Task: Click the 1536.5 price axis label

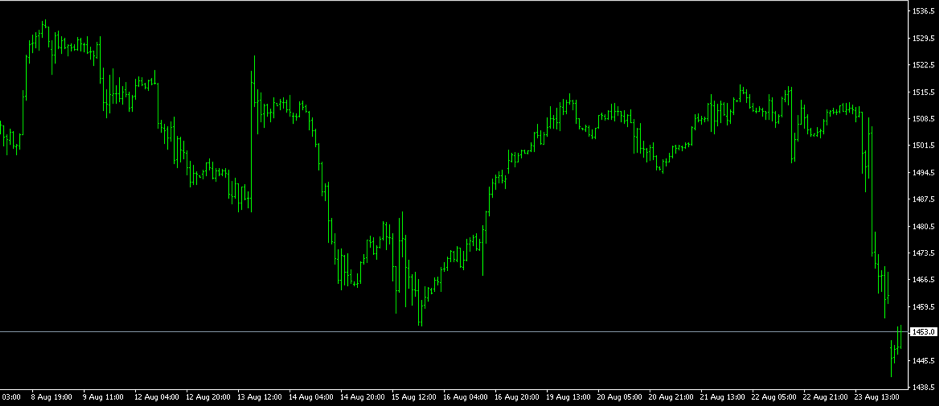Action: pos(924,11)
